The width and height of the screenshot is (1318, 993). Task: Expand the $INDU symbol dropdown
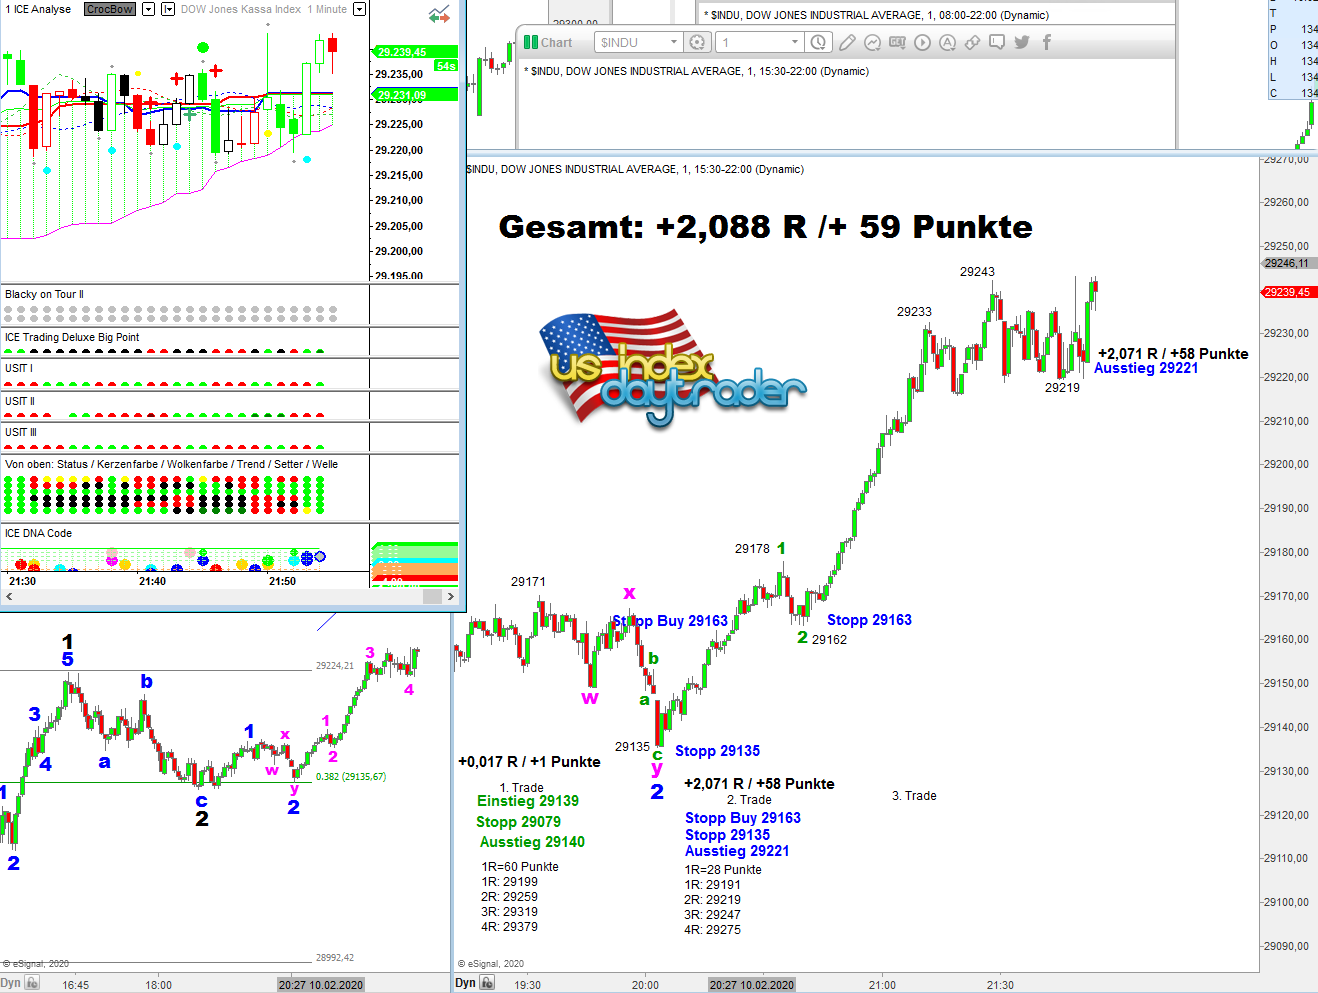(674, 42)
